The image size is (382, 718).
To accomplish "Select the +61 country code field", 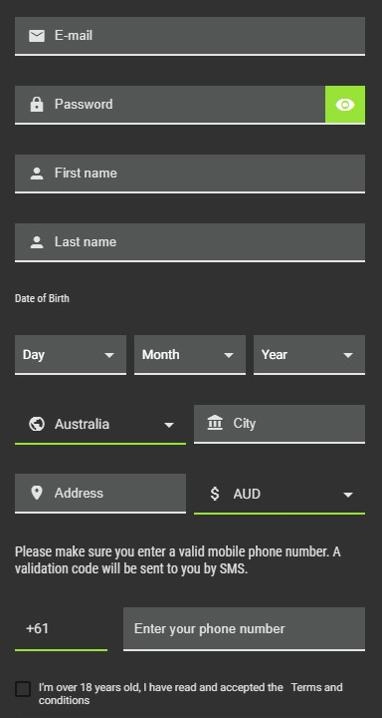I will [x=61, y=629].
